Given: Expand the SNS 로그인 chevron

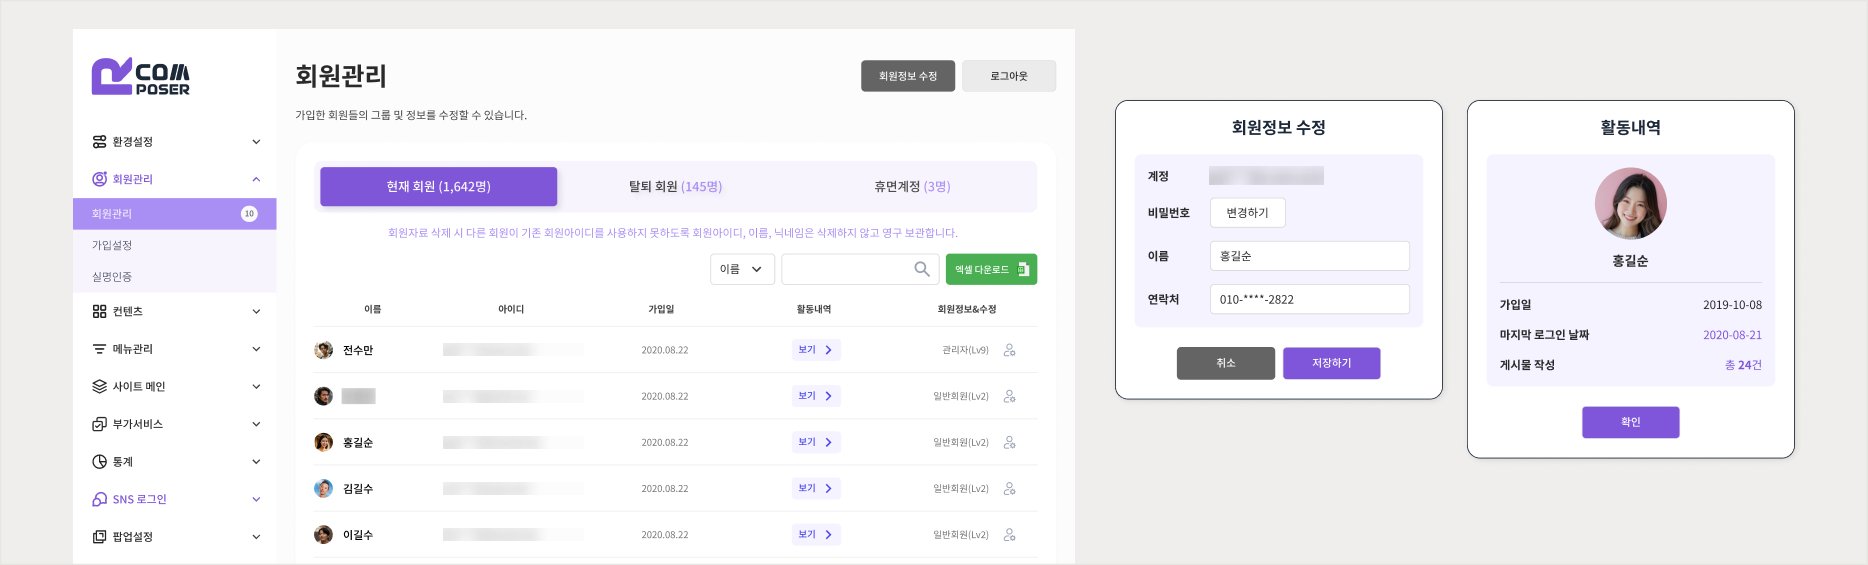Looking at the screenshot, I should [256, 499].
